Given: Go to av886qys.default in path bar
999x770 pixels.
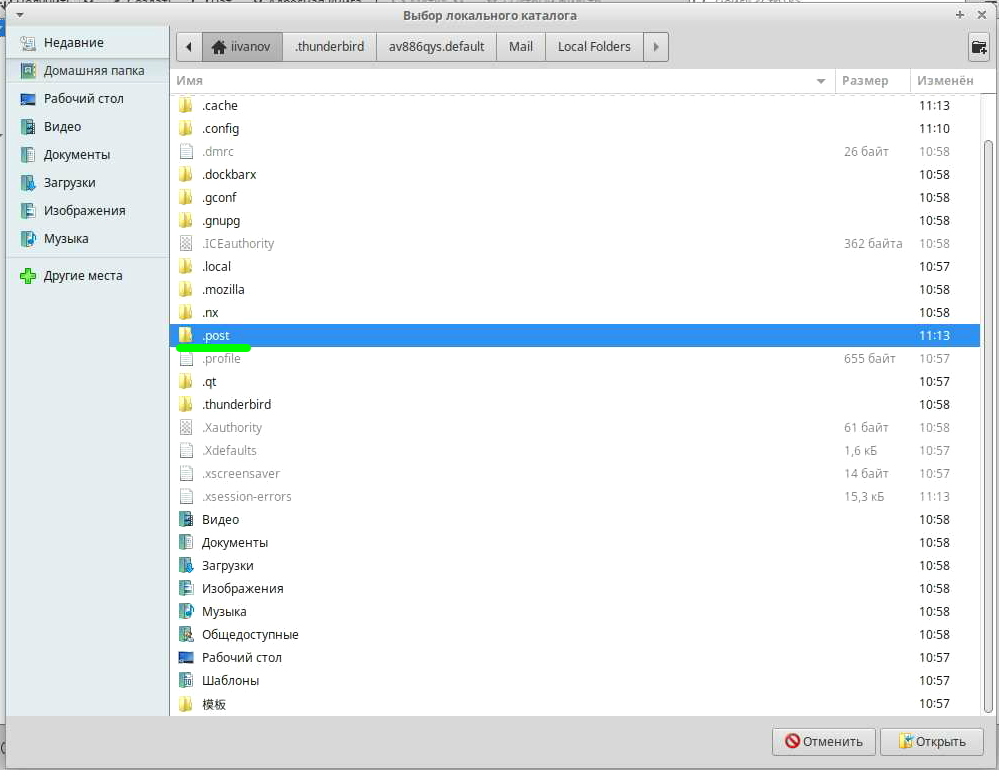Looking at the screenshot, I should pyautogui.click(x=436, y=46).
